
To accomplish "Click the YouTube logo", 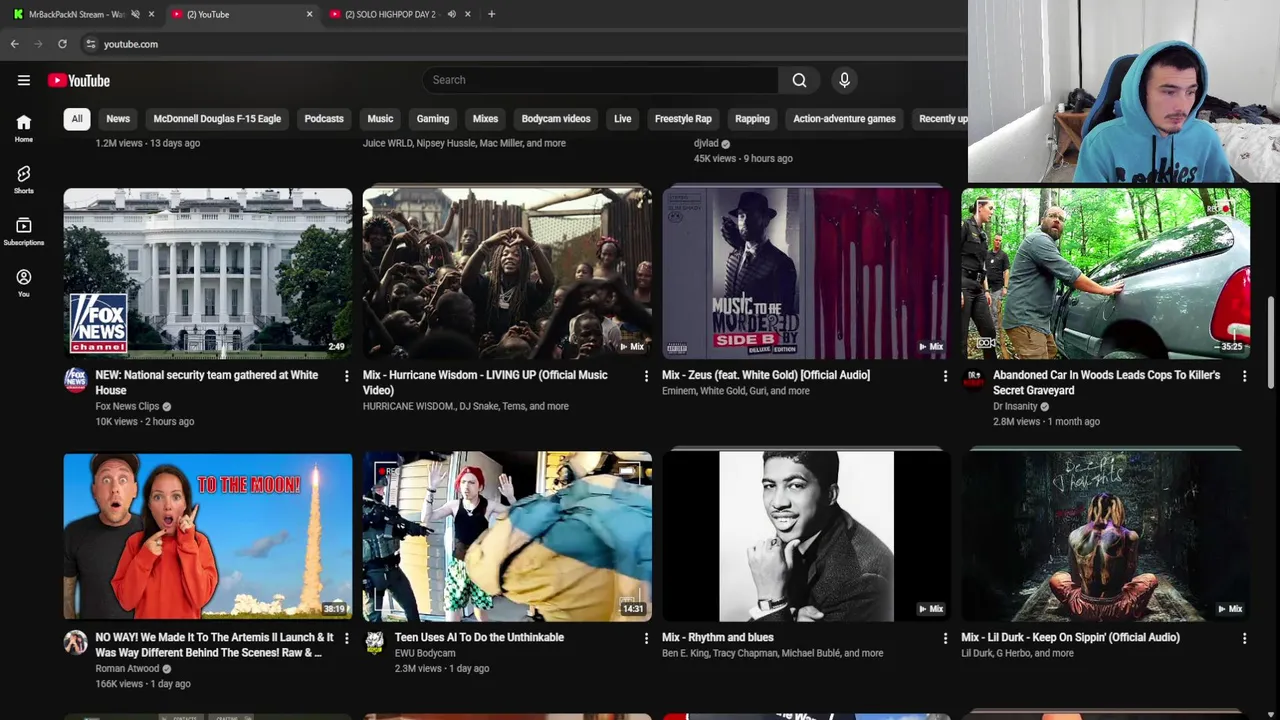I will [78, 80].
